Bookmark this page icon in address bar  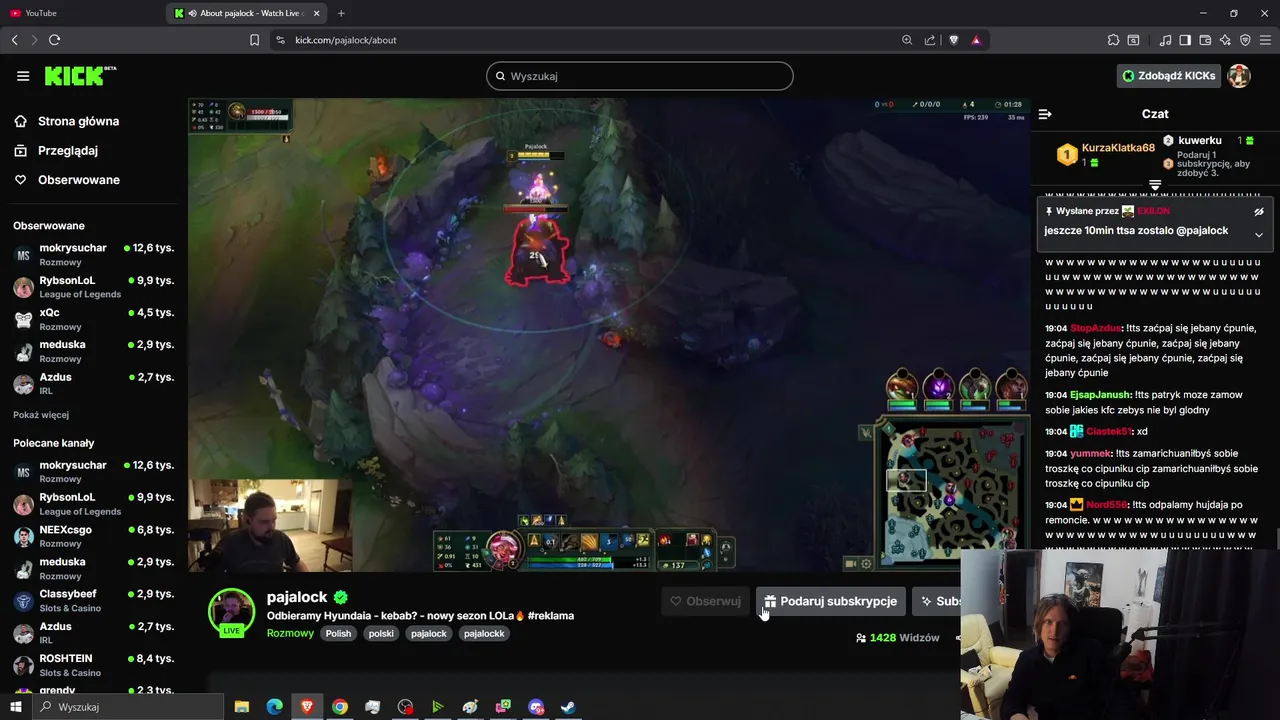(x=254, y=40)
